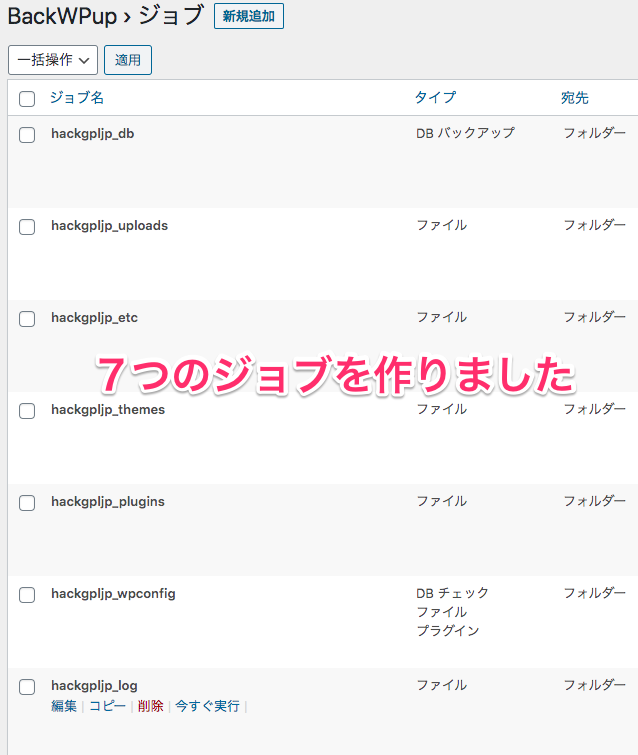Sort by the ジョブ名 column header
The image size is (638, 755).
click(x=77, y=98)
